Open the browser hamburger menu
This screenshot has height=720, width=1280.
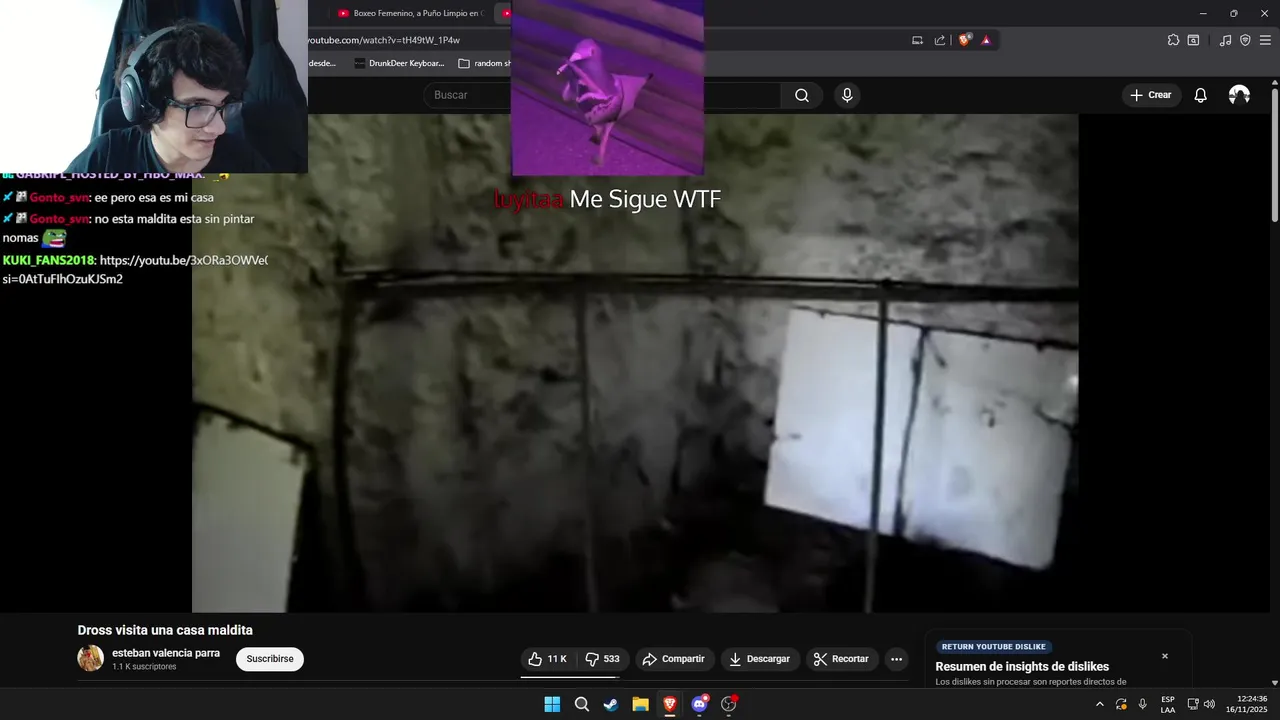pyautogui.click(x=1265, y=40)
